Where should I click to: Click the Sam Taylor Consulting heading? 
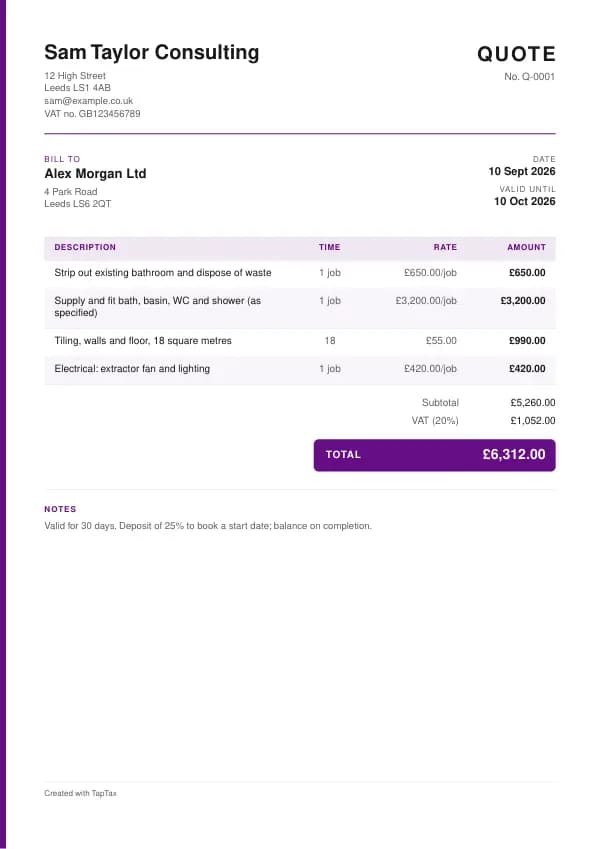(152, 53)
